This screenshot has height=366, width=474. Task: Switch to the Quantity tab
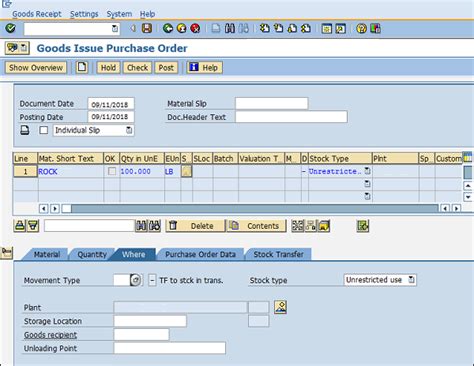[x=92, y=254]
